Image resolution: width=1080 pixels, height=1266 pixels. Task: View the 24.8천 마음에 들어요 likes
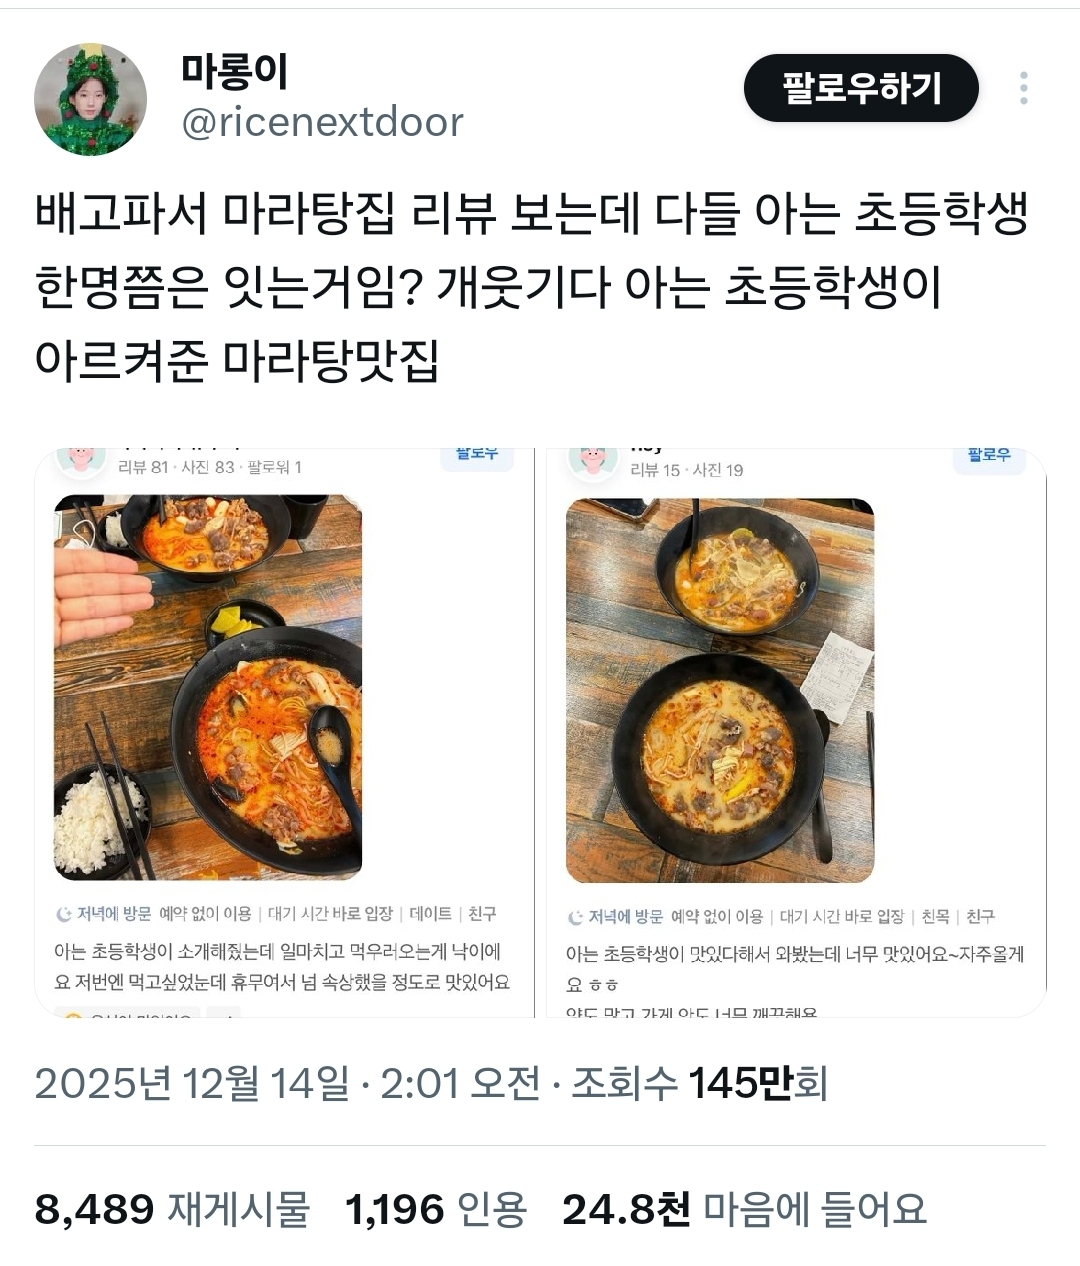tap(744, 1210)
